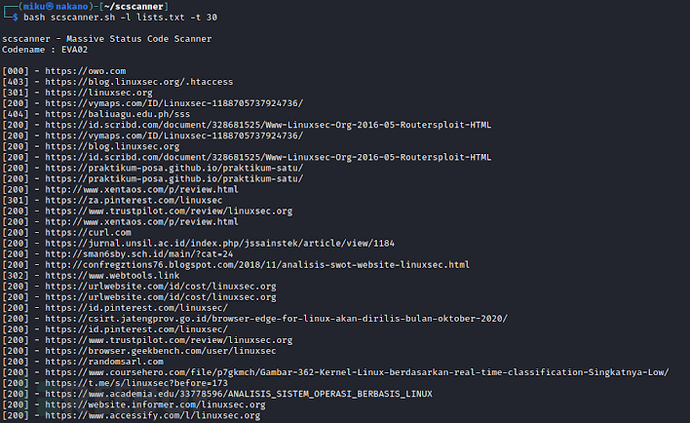Open the blog.linuxsec.org/.htaccess link

tap(139, 82)
